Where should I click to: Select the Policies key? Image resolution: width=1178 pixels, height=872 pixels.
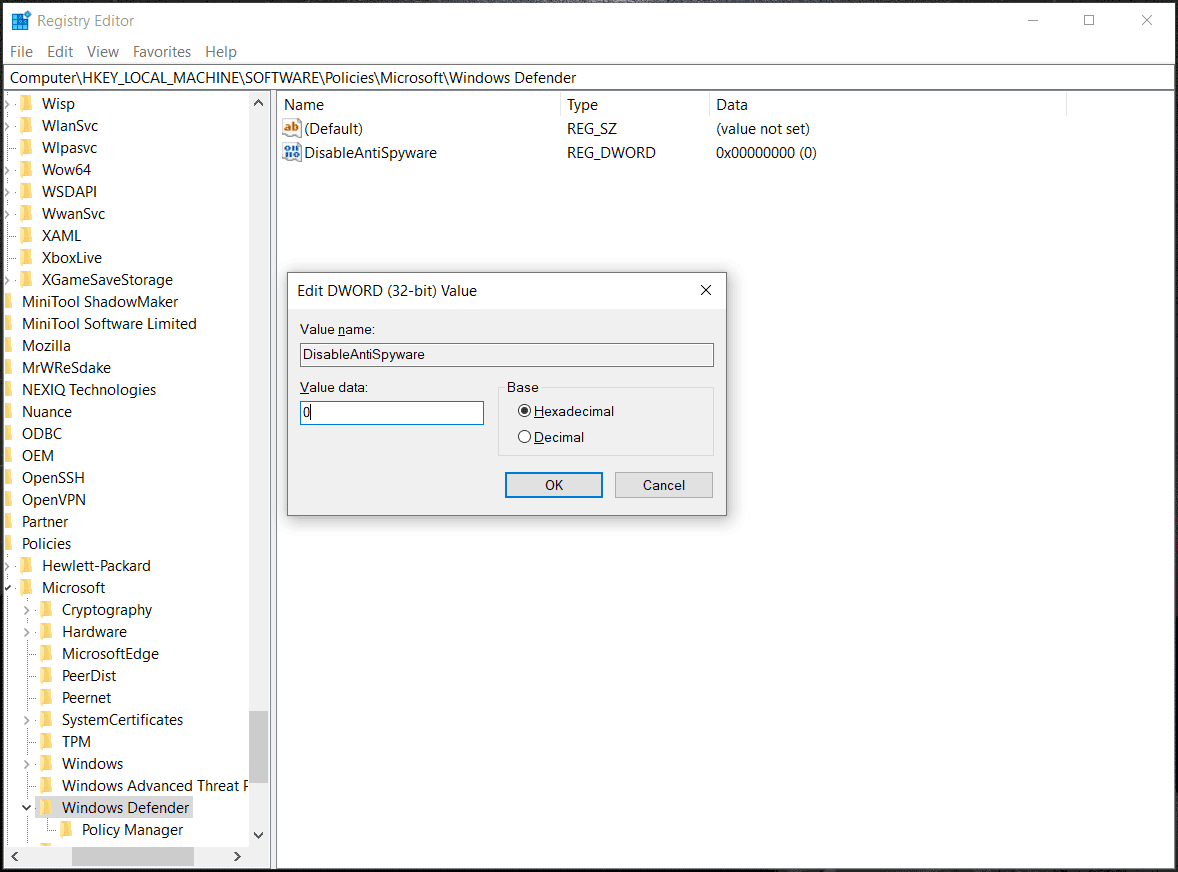(x=47, y=543)
